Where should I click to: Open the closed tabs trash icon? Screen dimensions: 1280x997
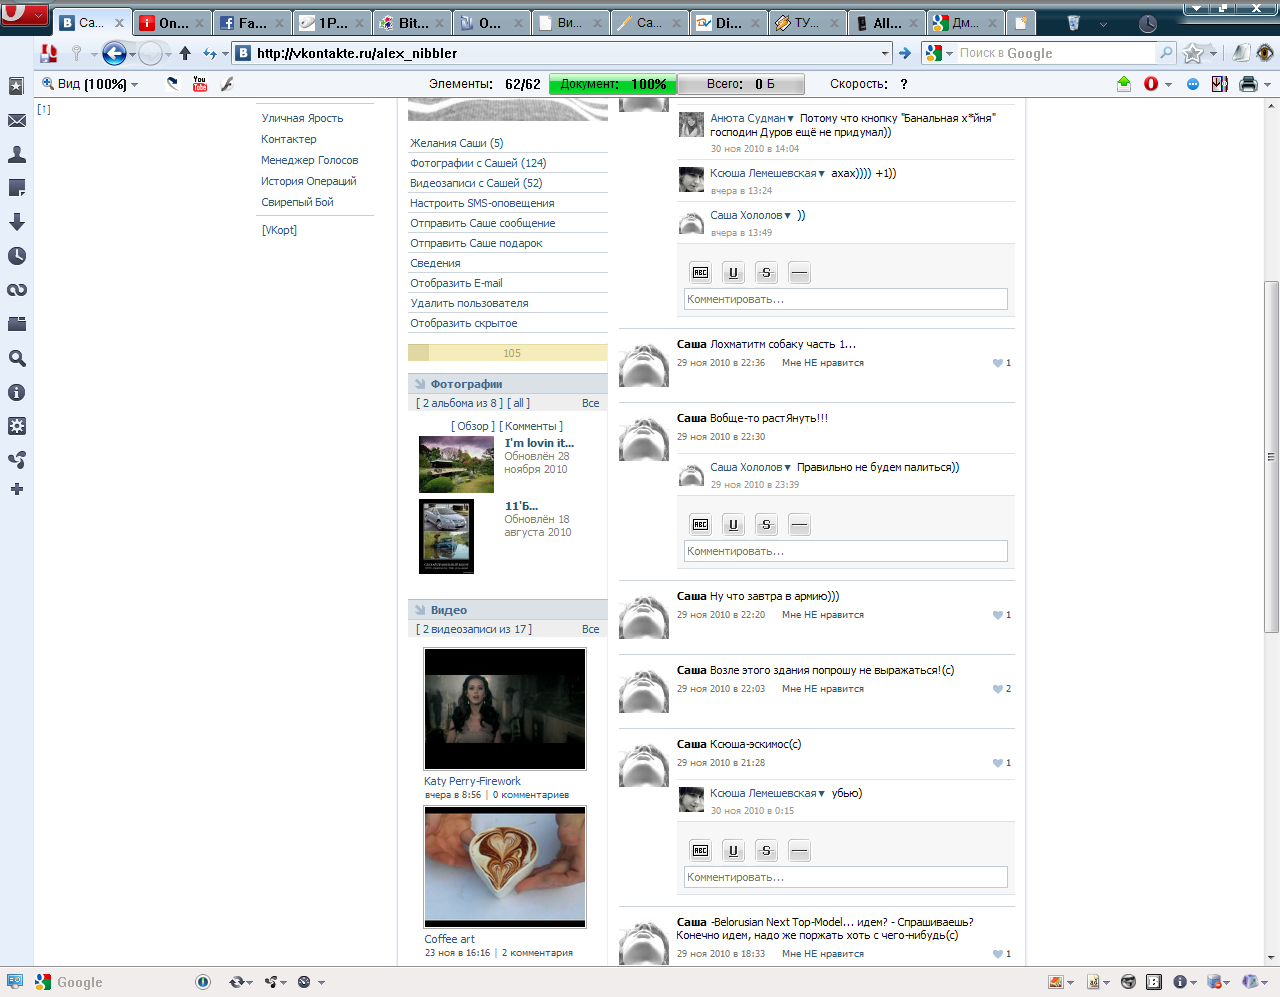coord(1073,23)
